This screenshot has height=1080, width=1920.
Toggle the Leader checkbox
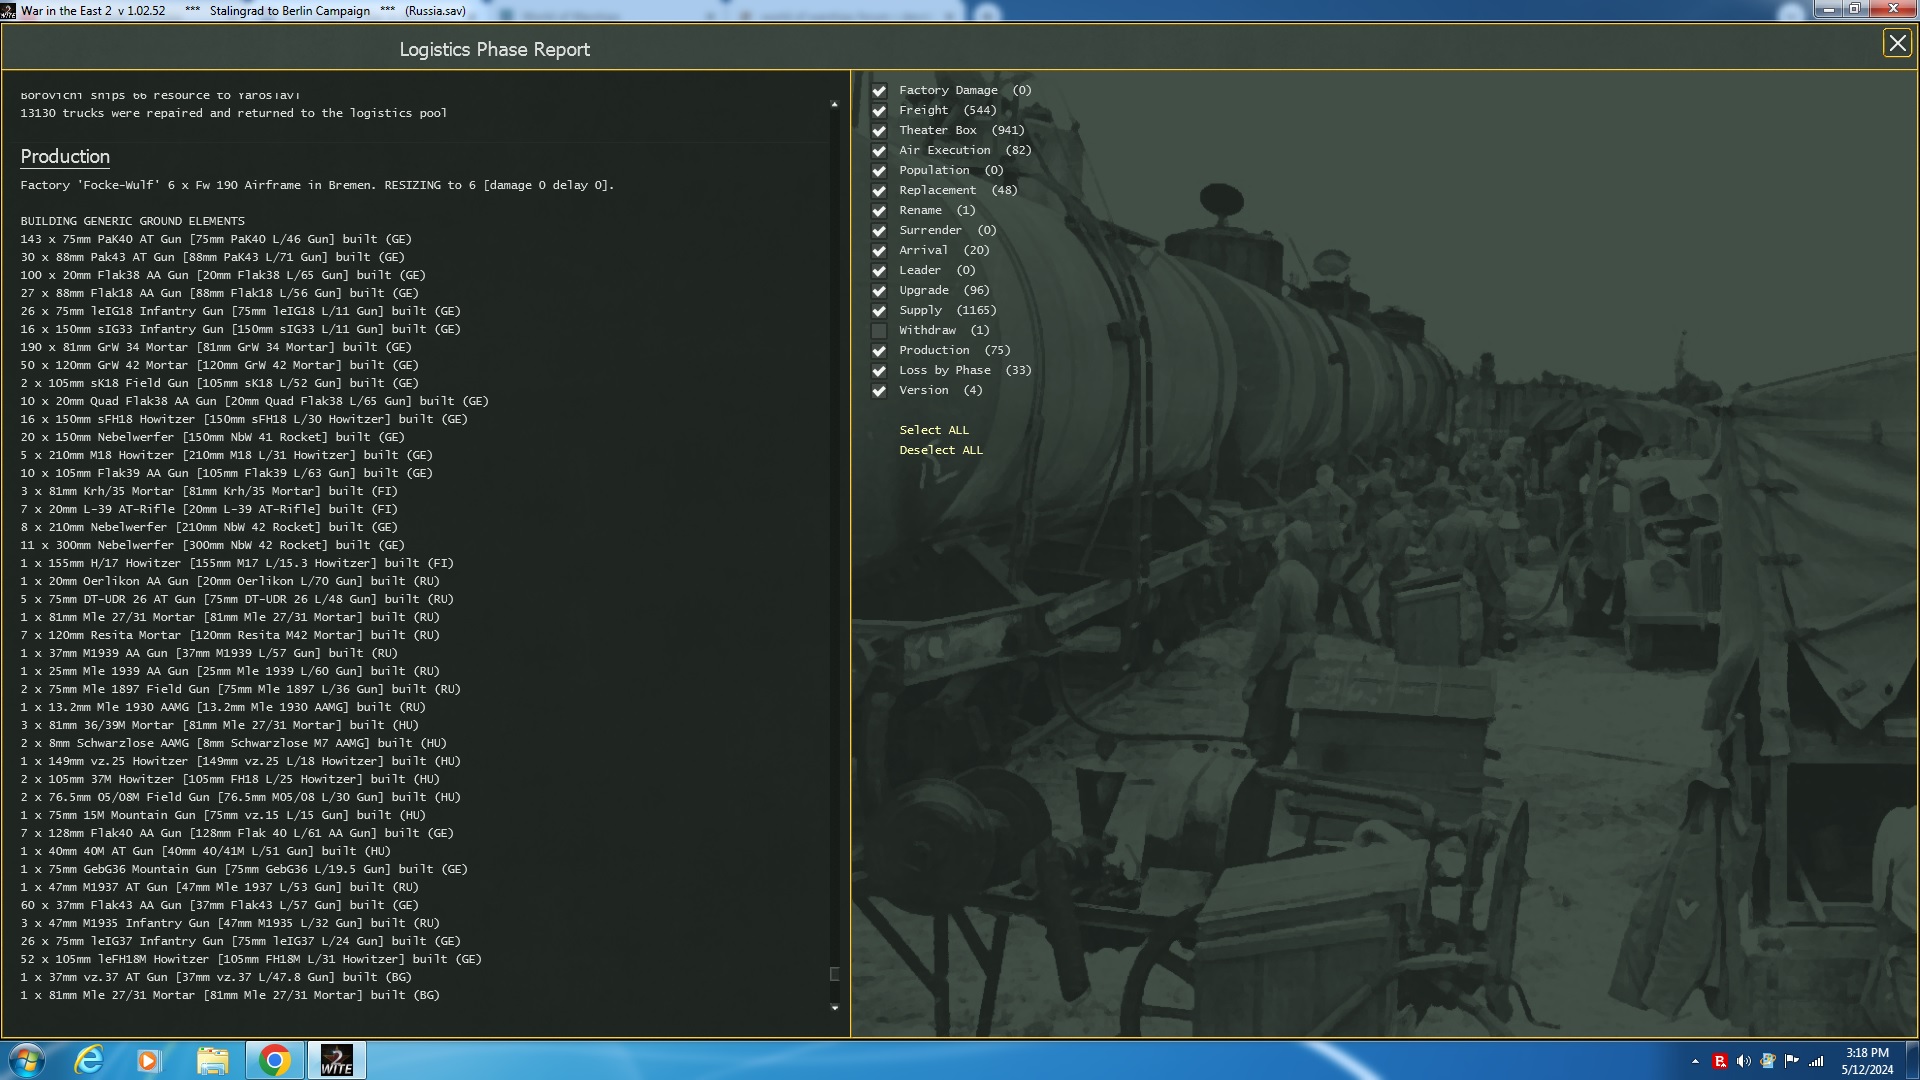pos(879,271)
